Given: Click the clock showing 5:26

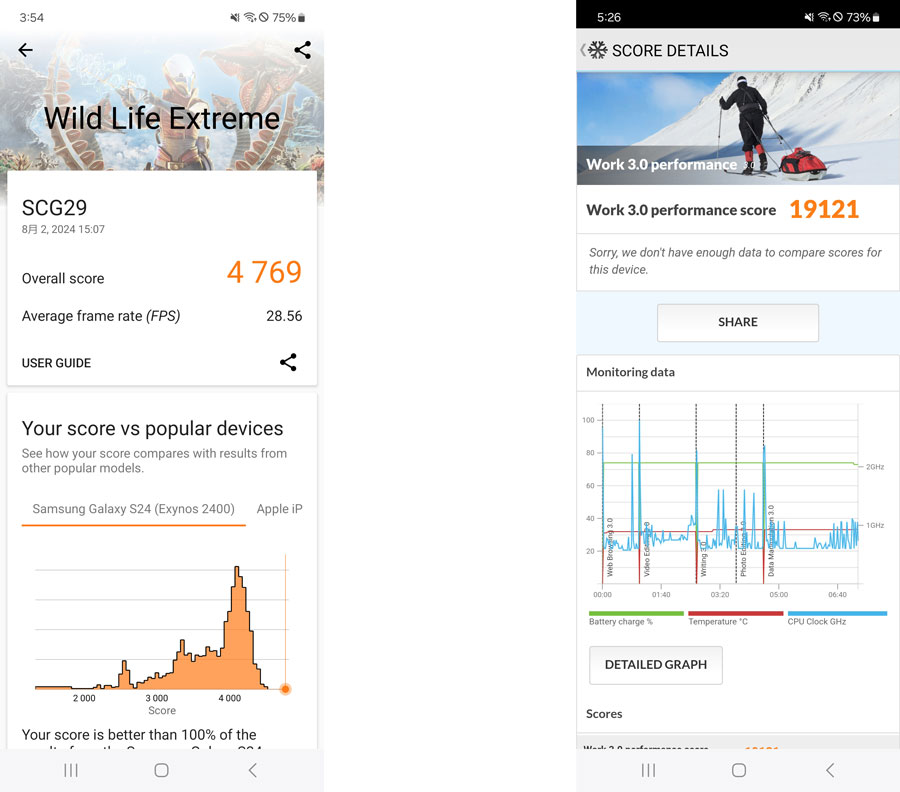Looking at the screenshot, I should tap(608, 18).
